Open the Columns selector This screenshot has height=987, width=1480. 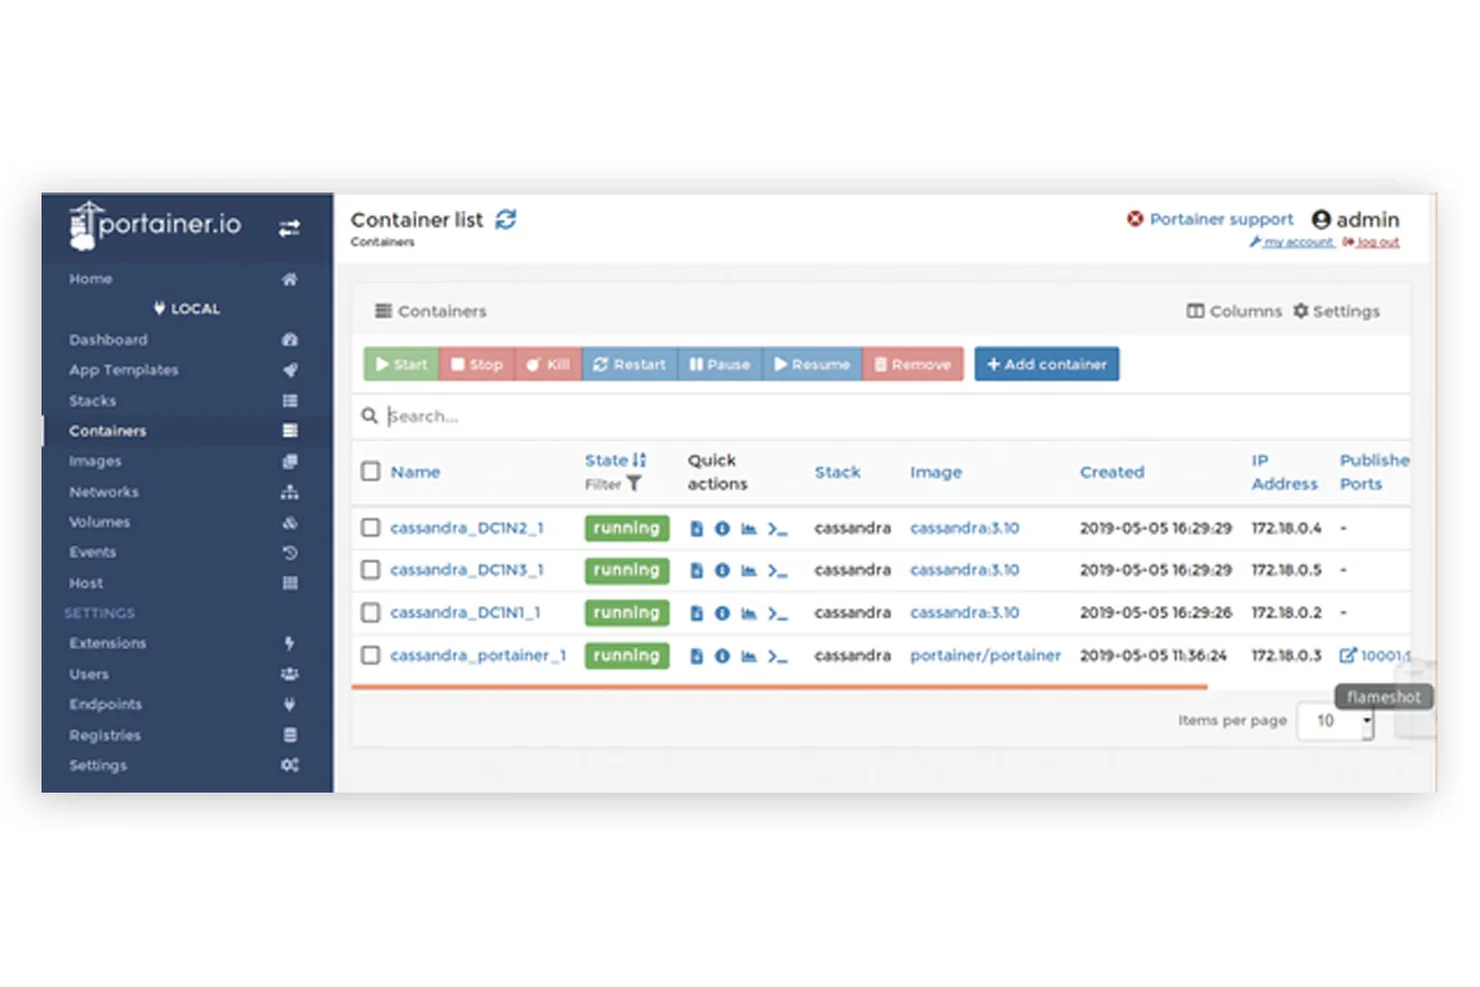(x=1234, y=311)
